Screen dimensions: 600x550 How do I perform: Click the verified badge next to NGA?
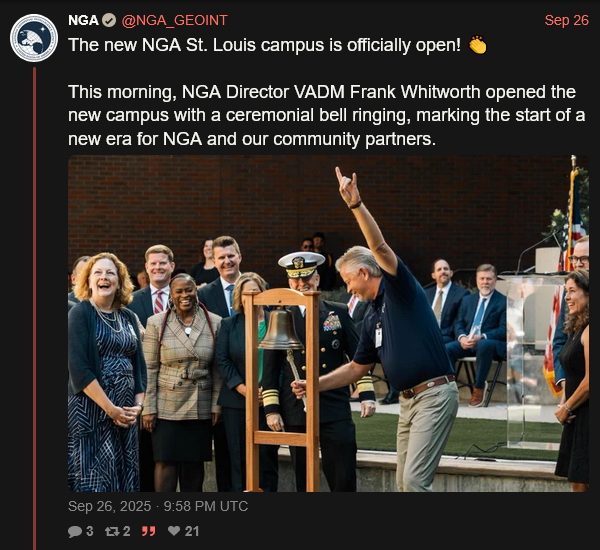[x=109, y=20]
